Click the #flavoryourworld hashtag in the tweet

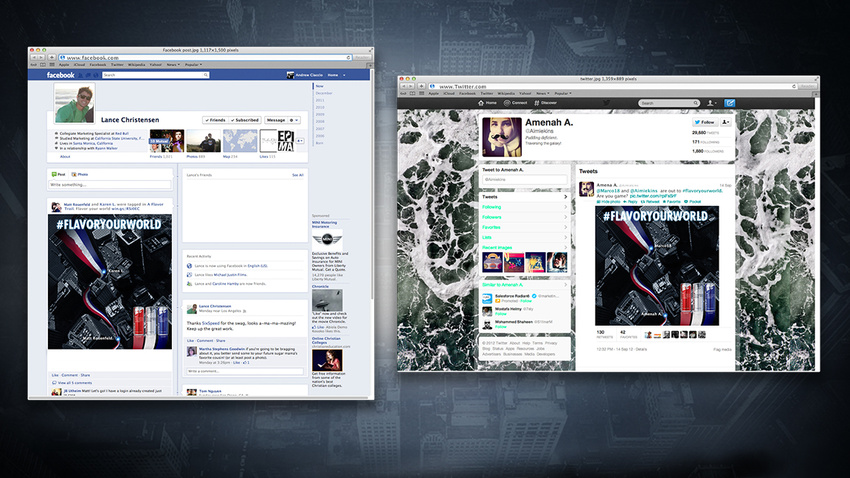pyautogui.click(x=701, y=191)
